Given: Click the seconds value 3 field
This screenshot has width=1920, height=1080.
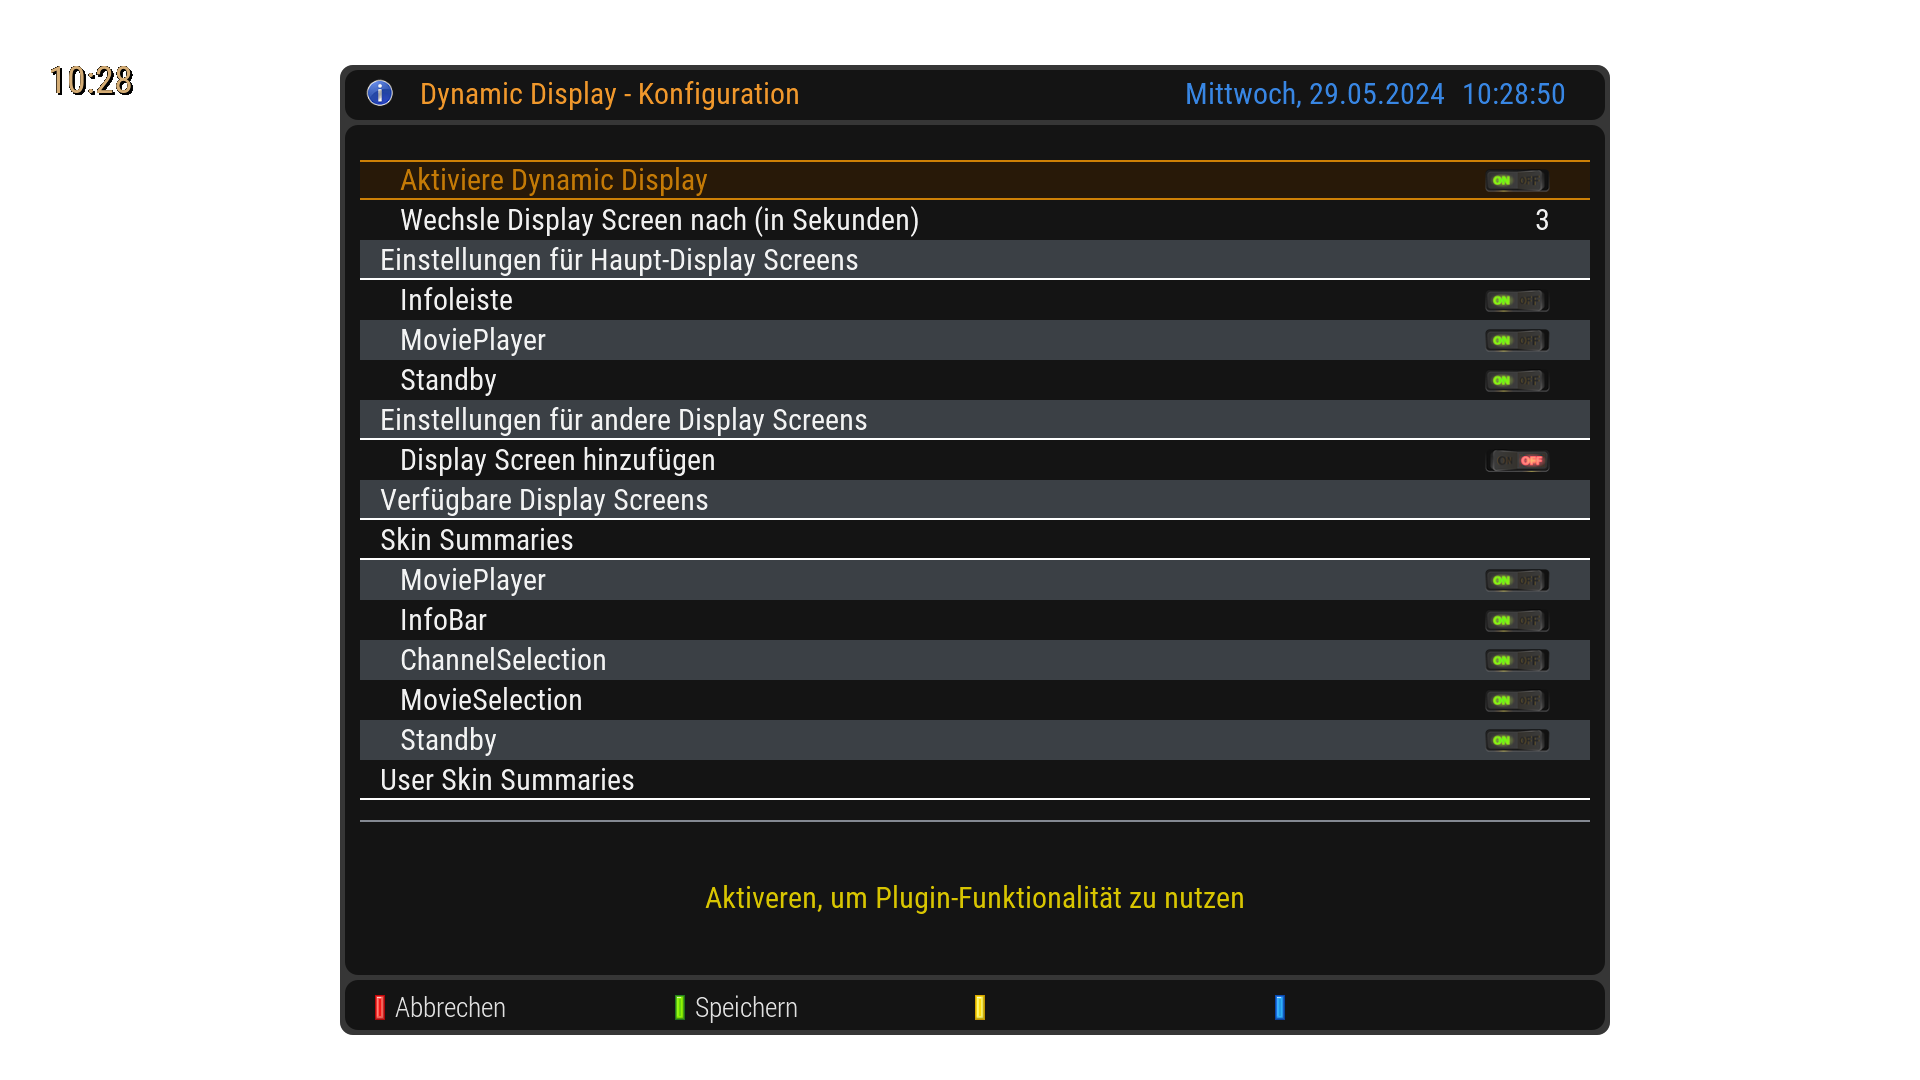Looking at the screenshot, I should pyautogui.click(x=1541, y=220).
